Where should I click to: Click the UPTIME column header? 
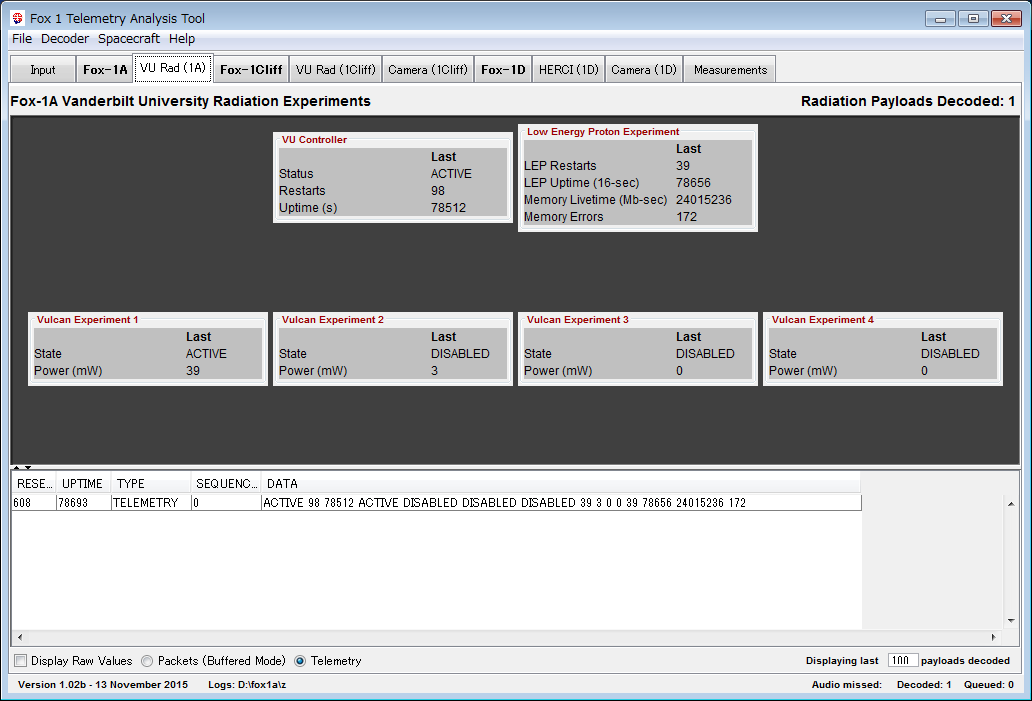[83, 484]
